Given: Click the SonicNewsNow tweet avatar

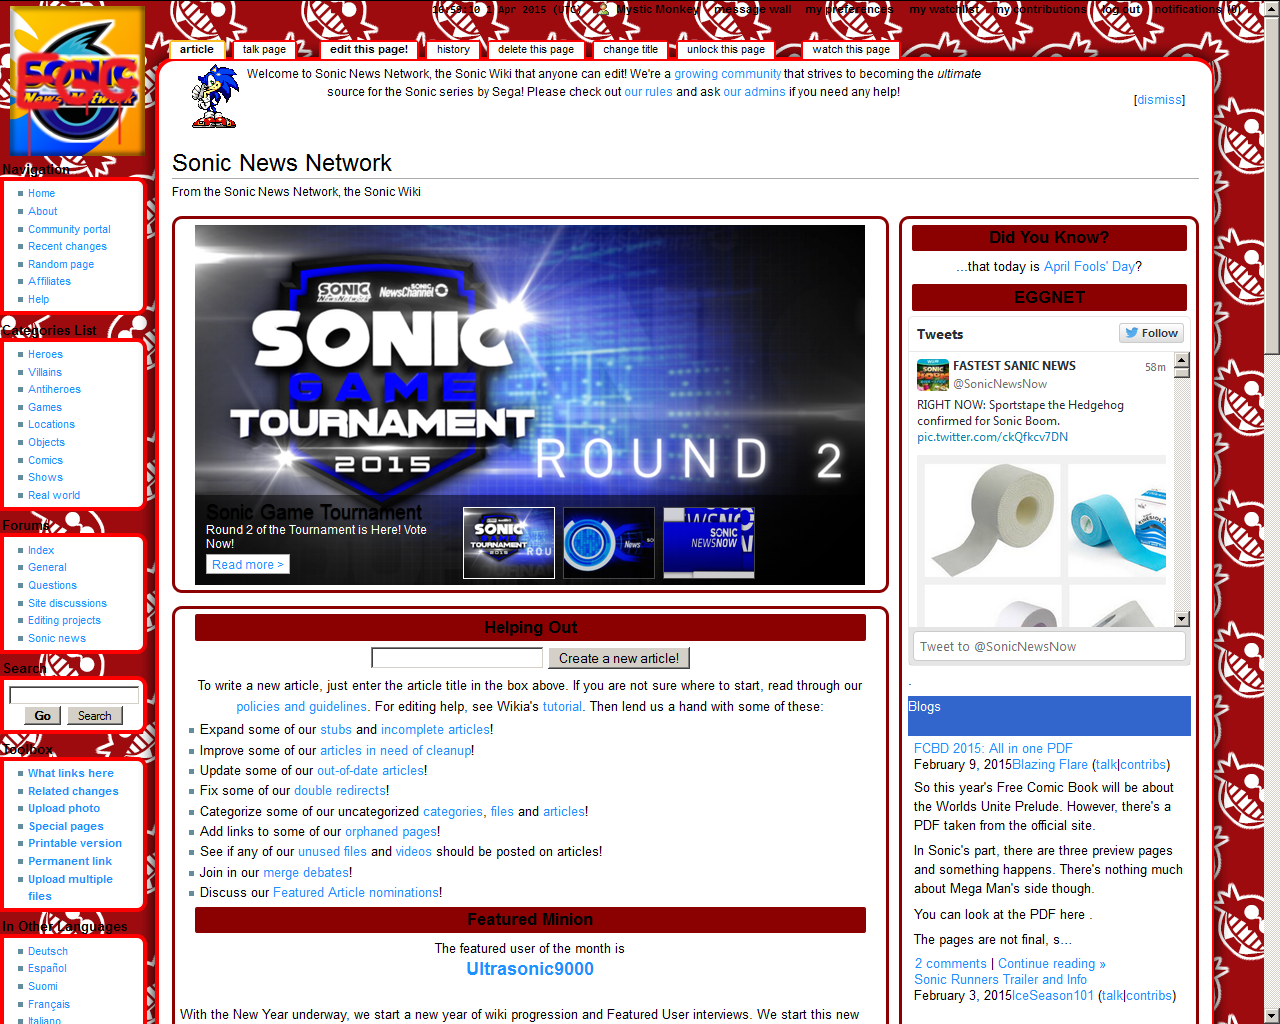Looking at the screenshot, I should click(932, 375).
